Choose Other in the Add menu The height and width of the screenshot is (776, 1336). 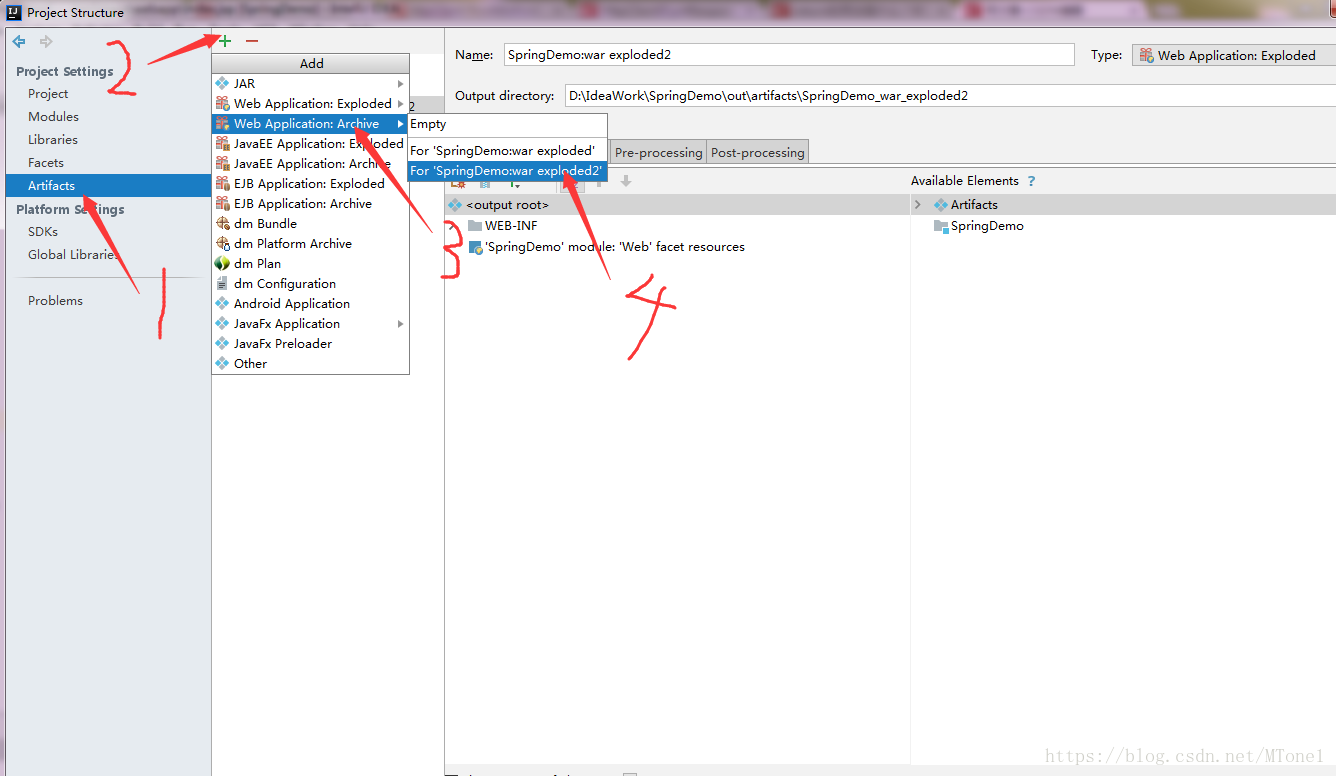click(x=310, y=363)
